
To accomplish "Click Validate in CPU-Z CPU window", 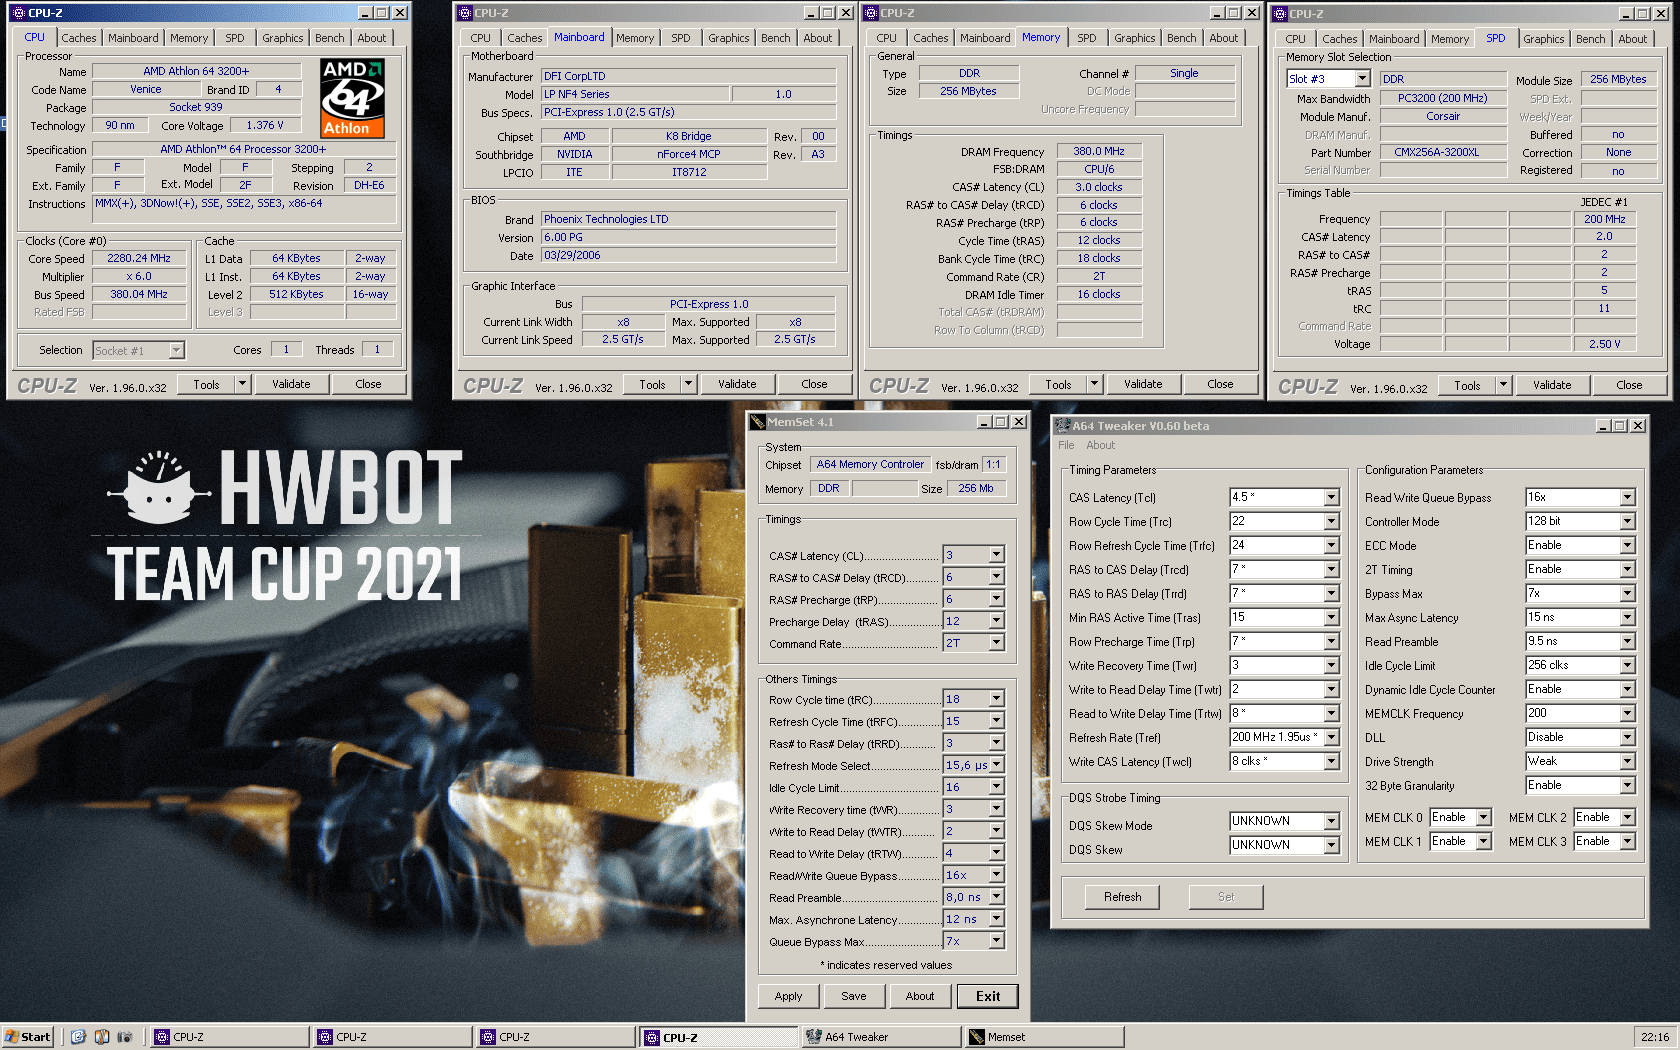I will point(291,384).
